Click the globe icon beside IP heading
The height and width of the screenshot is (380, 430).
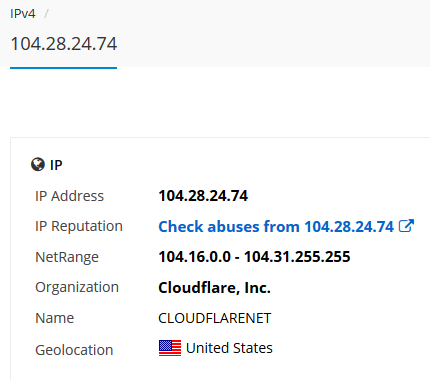pyautogui.click(x=38, y=164)
